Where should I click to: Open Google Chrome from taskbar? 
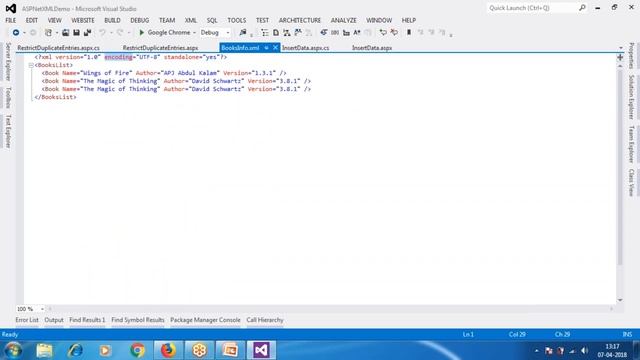[x=138, y=350]
